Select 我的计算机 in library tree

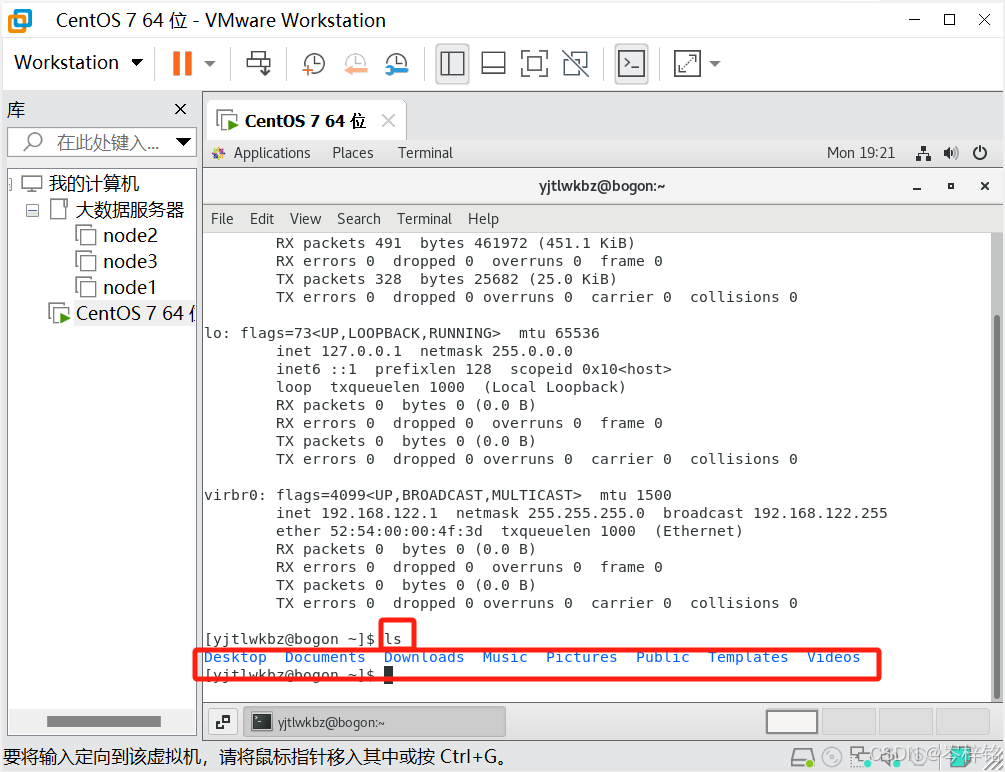(94, 183)
